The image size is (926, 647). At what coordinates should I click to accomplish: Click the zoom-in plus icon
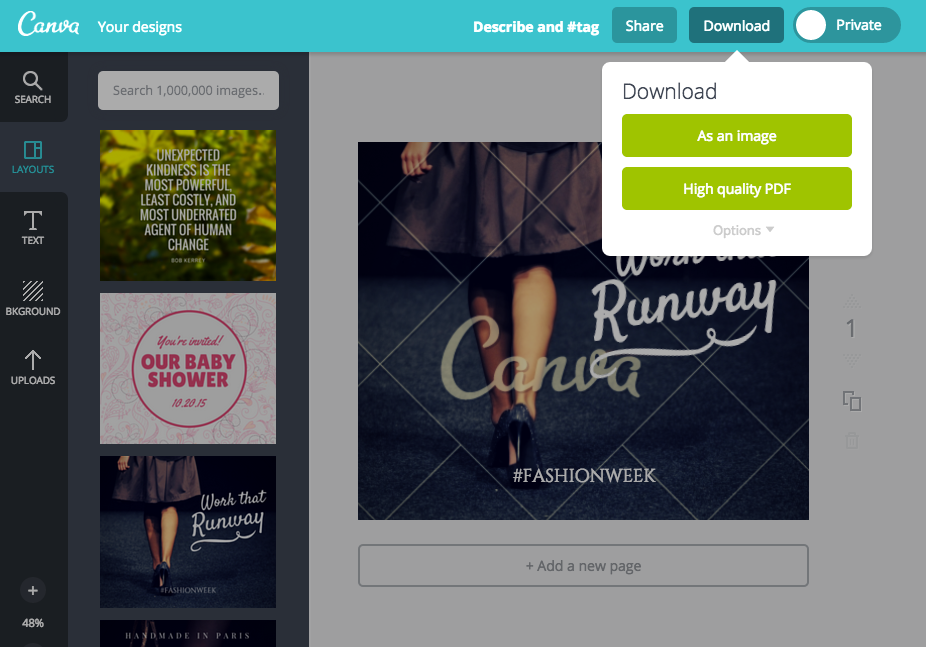click(32, 590)
